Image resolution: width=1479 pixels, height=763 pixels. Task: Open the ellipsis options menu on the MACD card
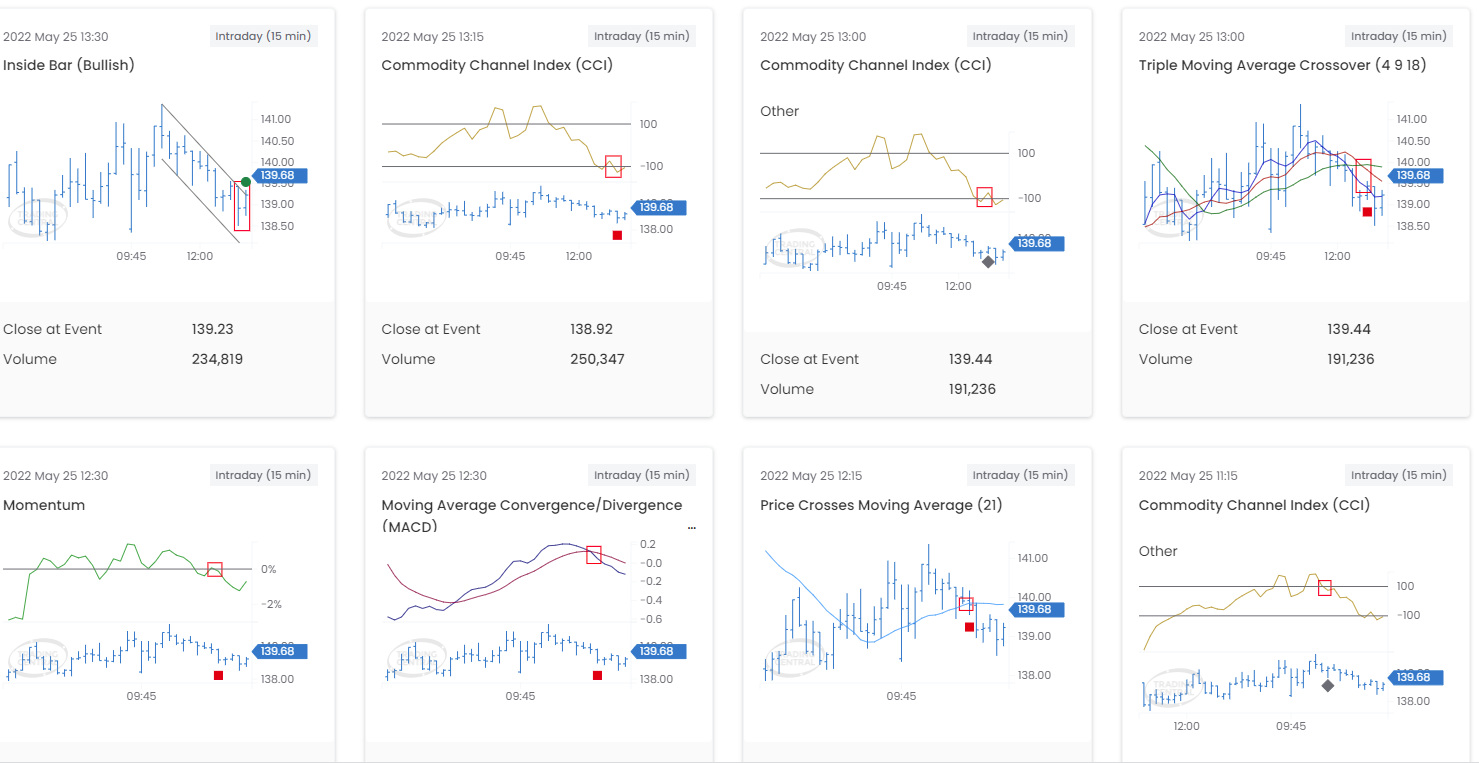click(x=691, y=527)
